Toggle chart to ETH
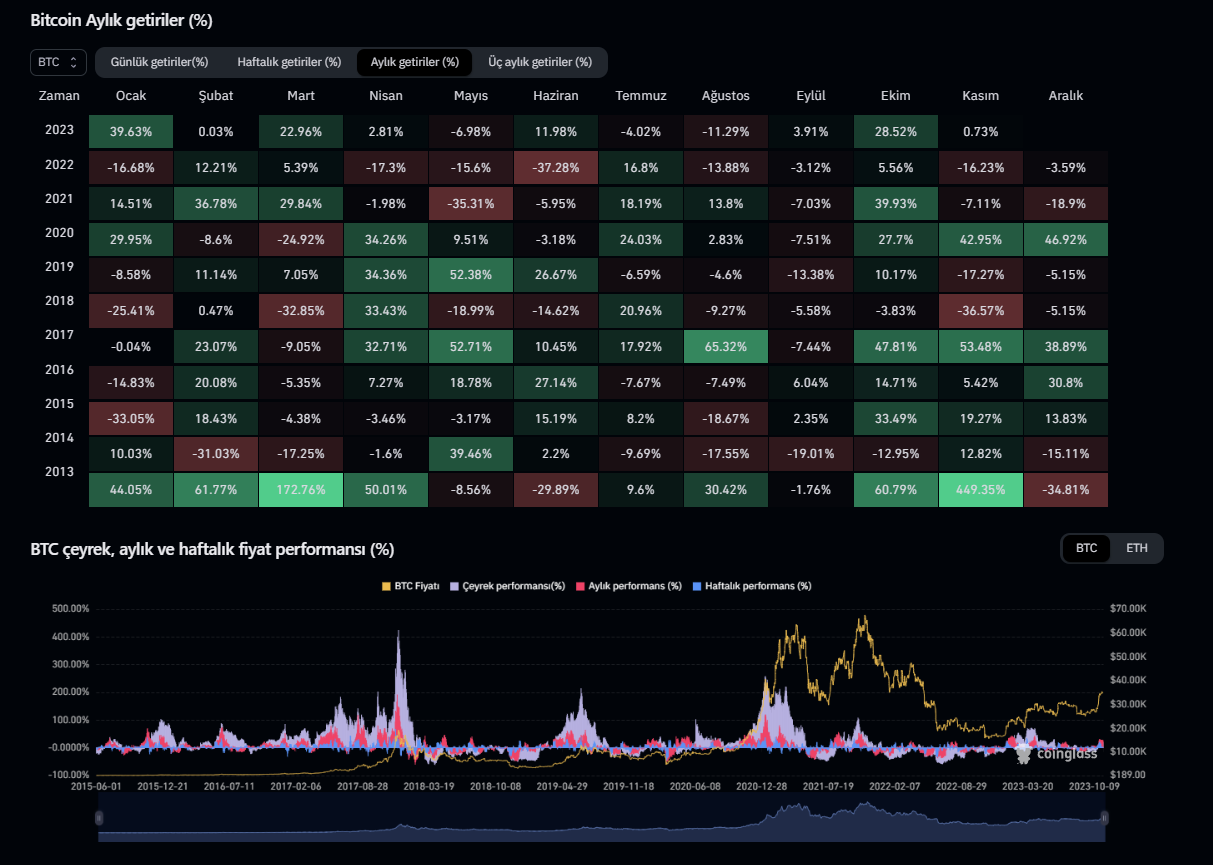This screenshot has height=865, width=1213. click(x=1137, y=548)
